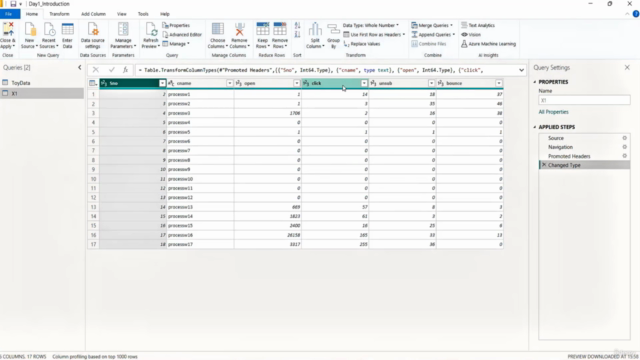Open query Properties
The height and width of the screenshot is (360, 640).
coord(176,25)
